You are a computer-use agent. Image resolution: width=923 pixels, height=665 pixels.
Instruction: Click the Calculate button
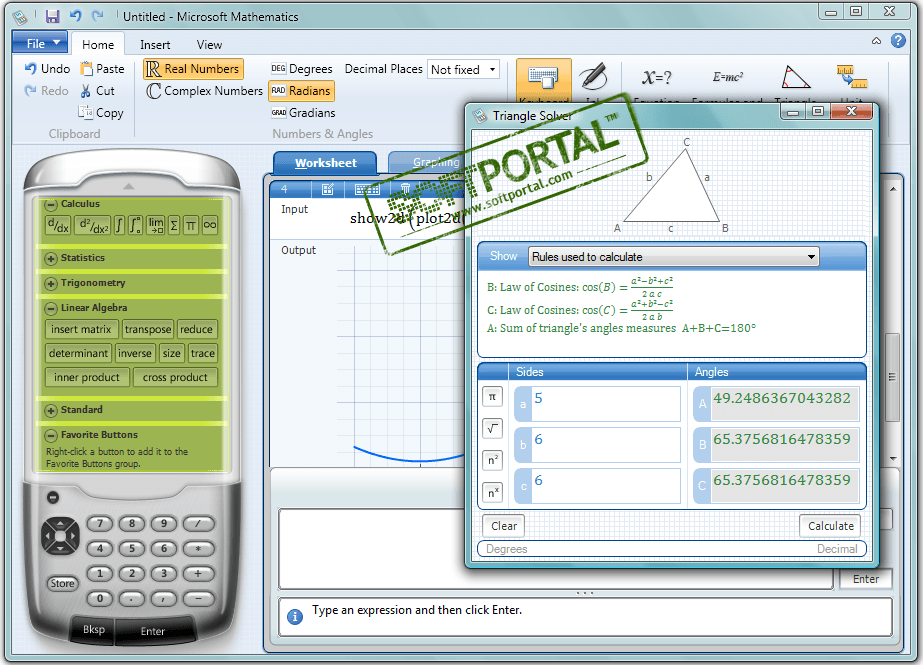830,526
